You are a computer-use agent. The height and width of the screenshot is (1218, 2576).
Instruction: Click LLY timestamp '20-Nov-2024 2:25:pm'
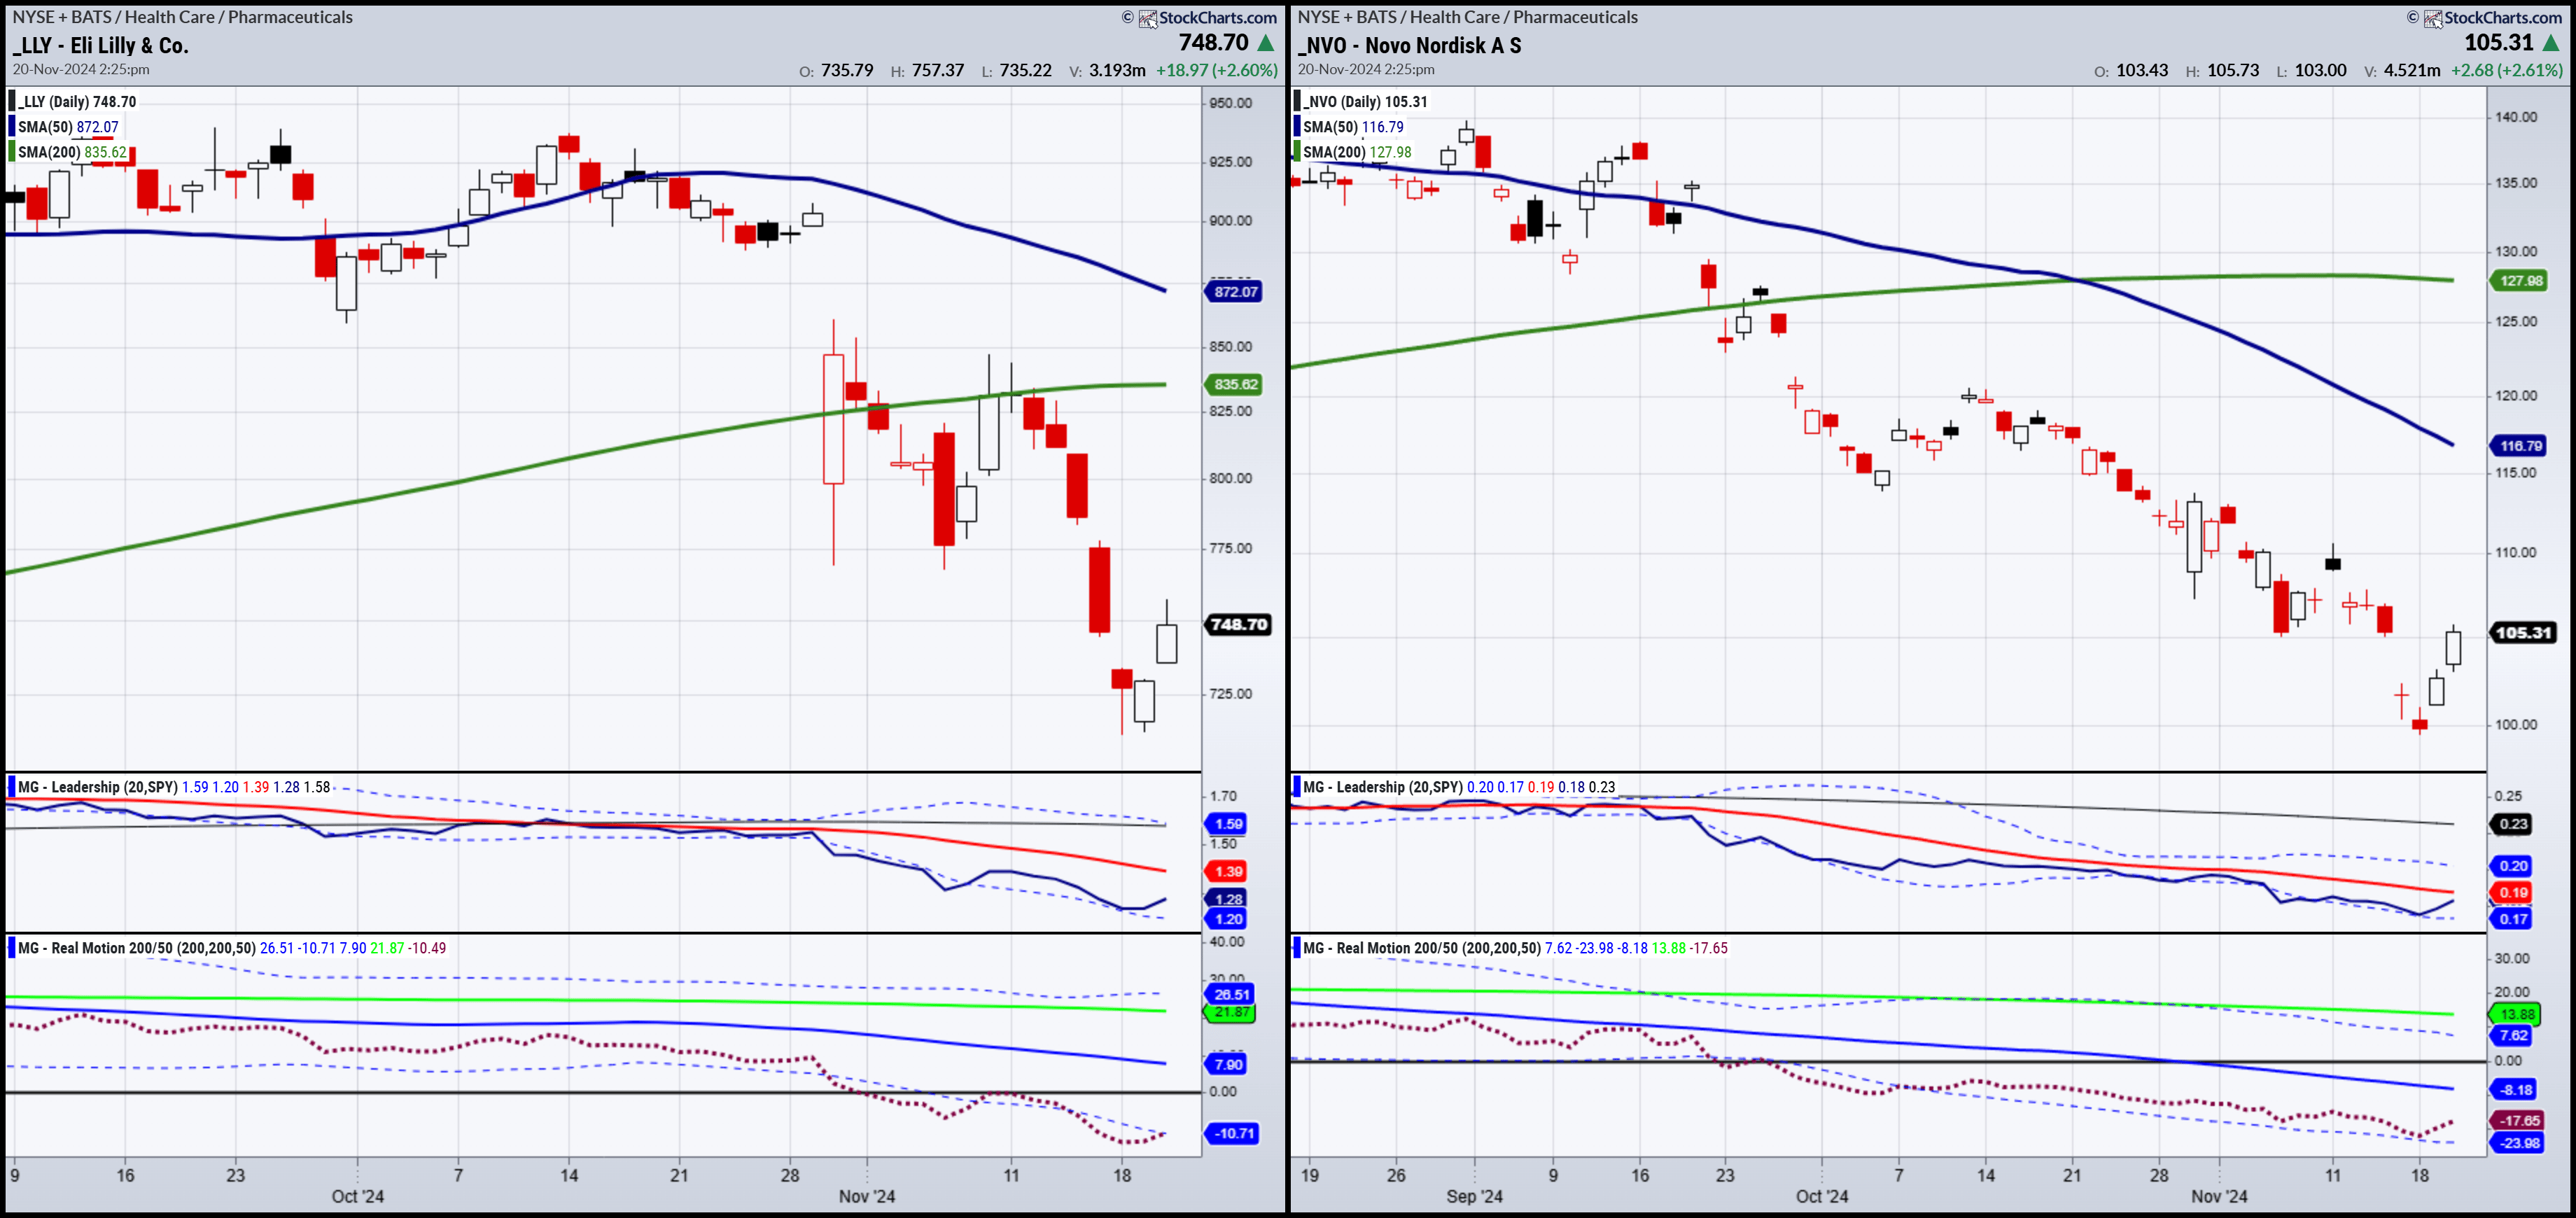coord(81,69)
